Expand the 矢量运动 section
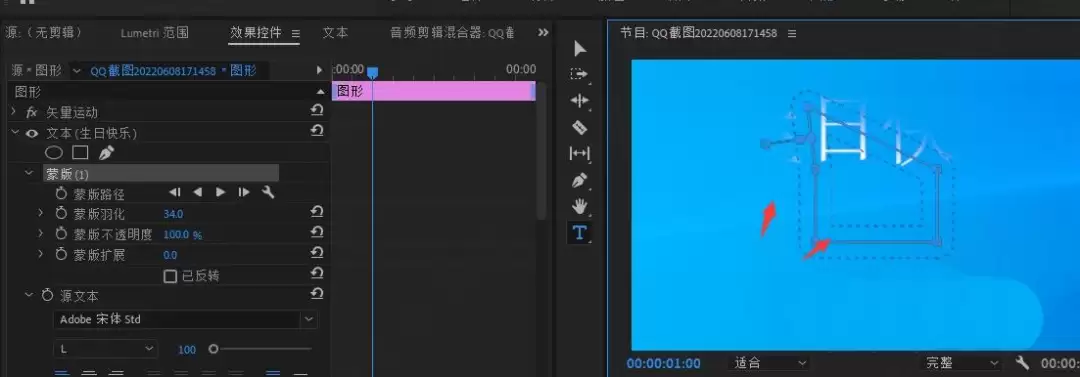Viewport: 1080px width, 377px height. click(14, 112)
